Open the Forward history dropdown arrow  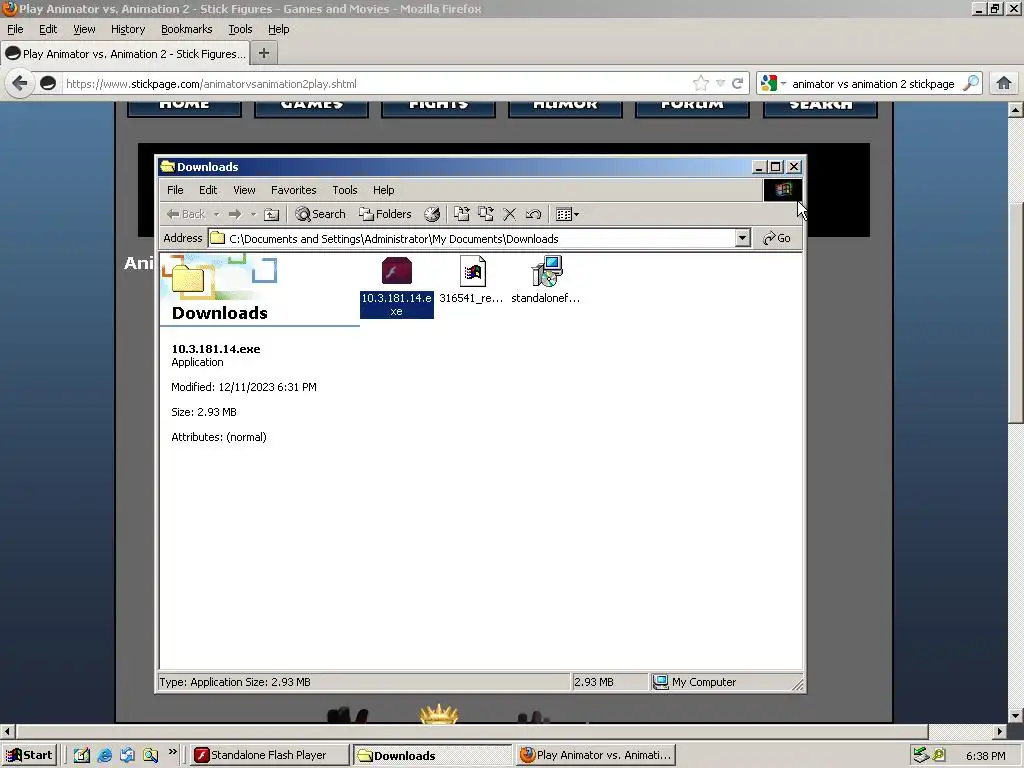pos(253,214)
